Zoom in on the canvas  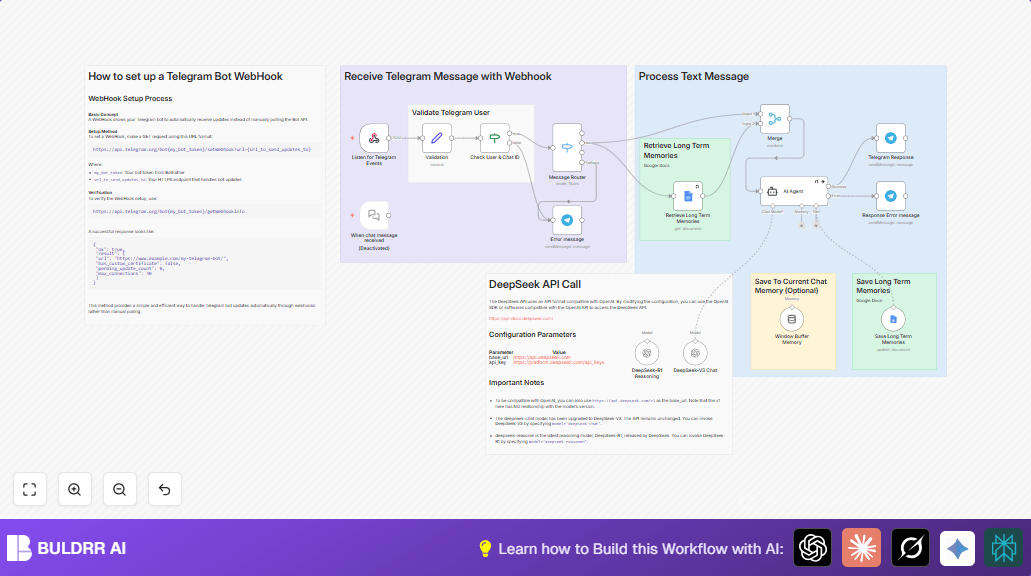[x=74, y=489]
